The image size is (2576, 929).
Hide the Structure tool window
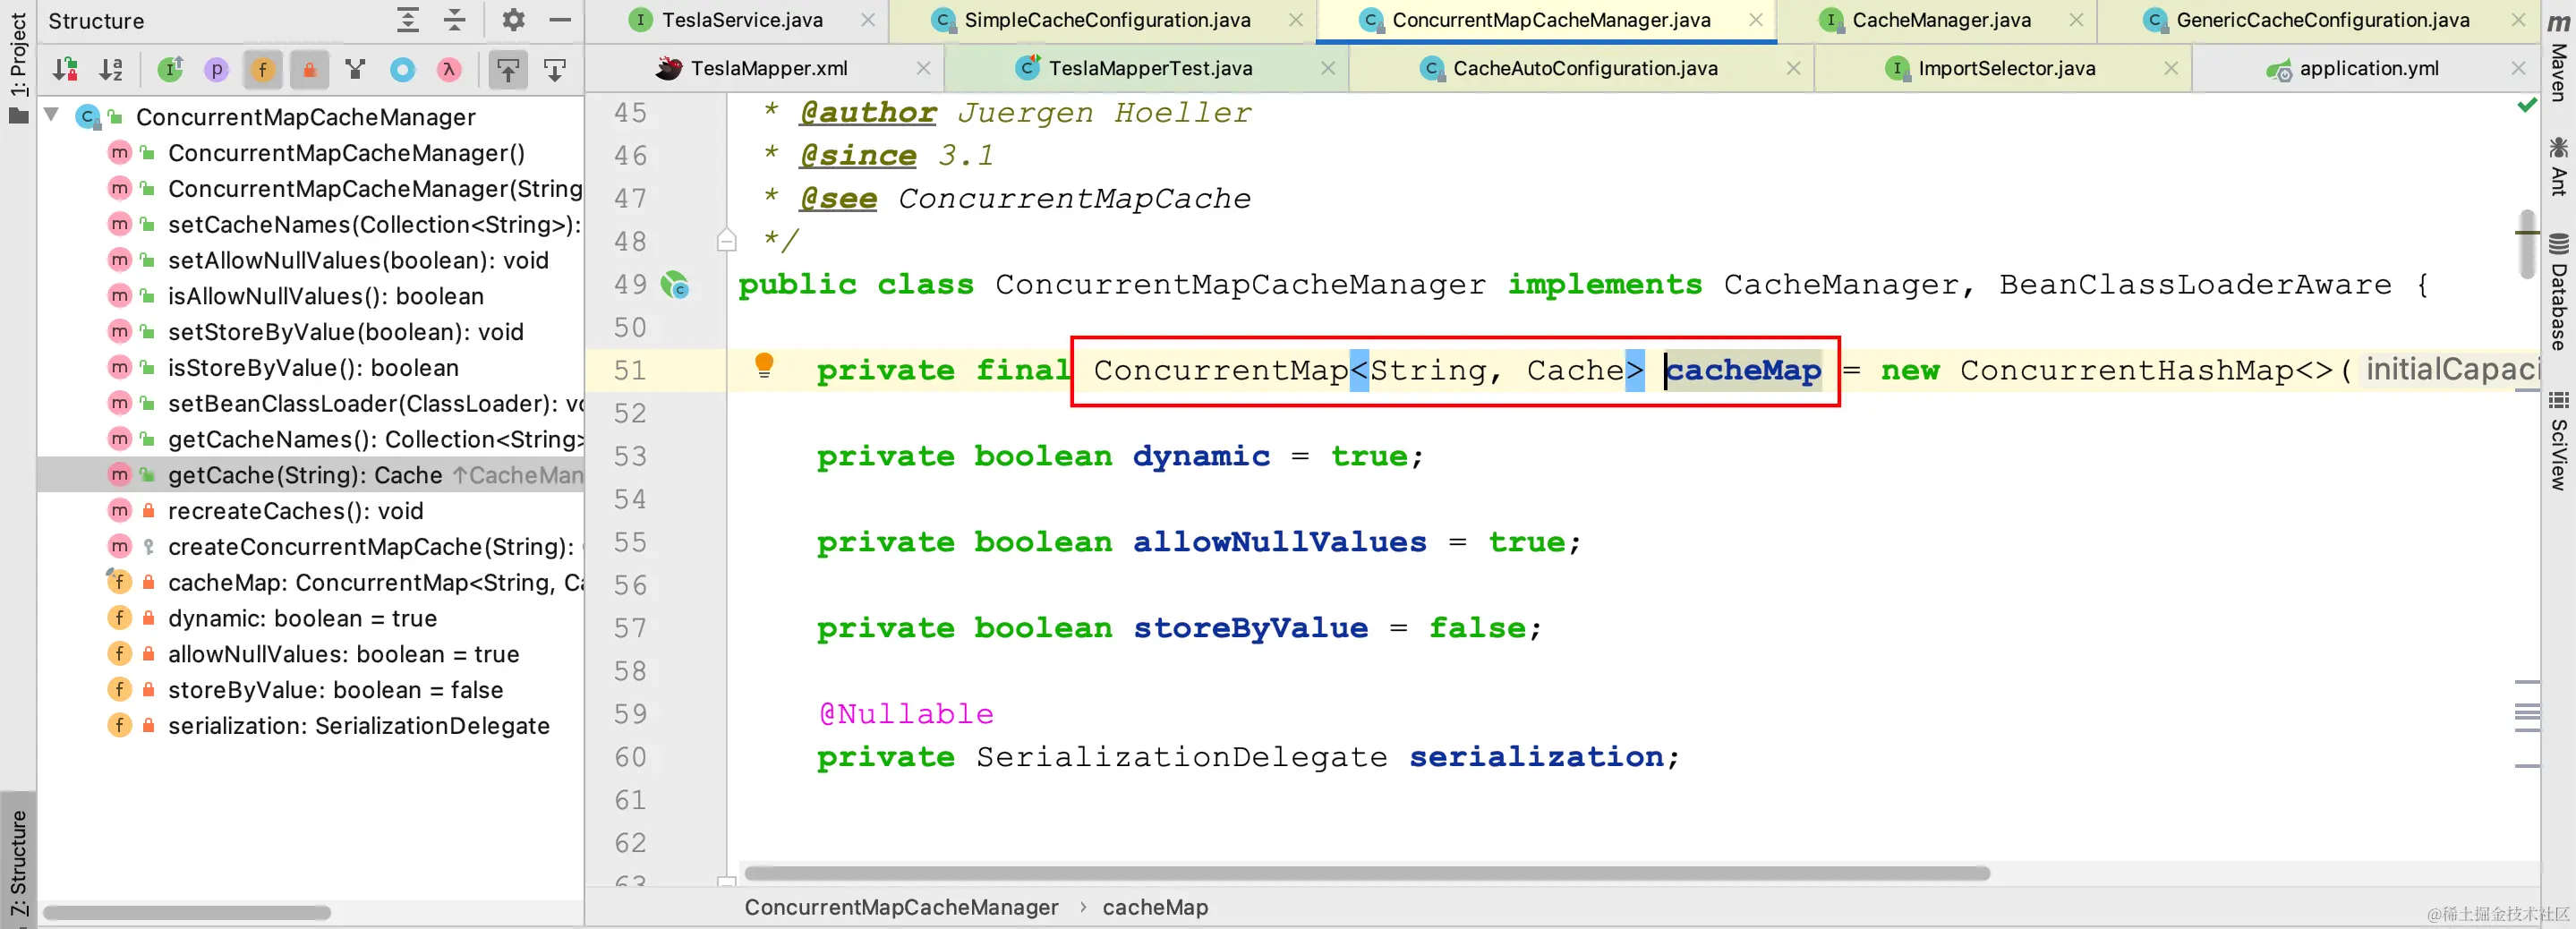click(560, 20)
